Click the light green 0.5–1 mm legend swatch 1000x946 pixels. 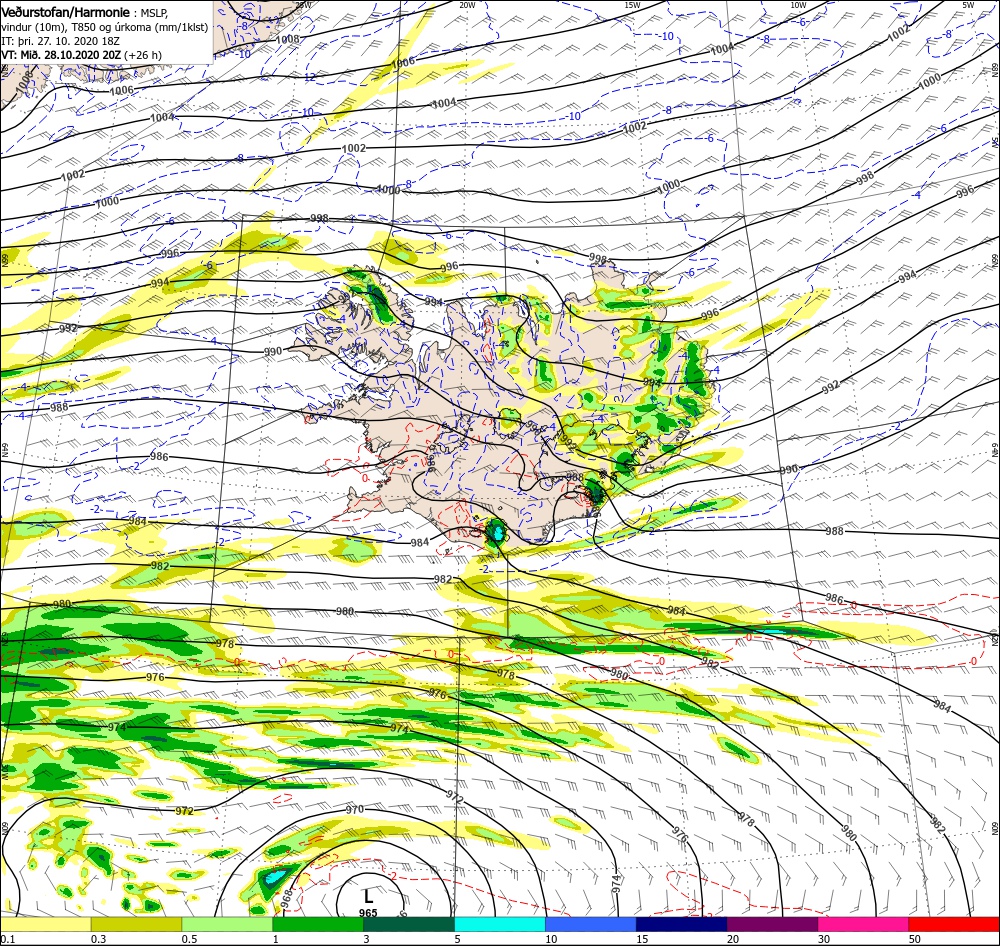227,924
